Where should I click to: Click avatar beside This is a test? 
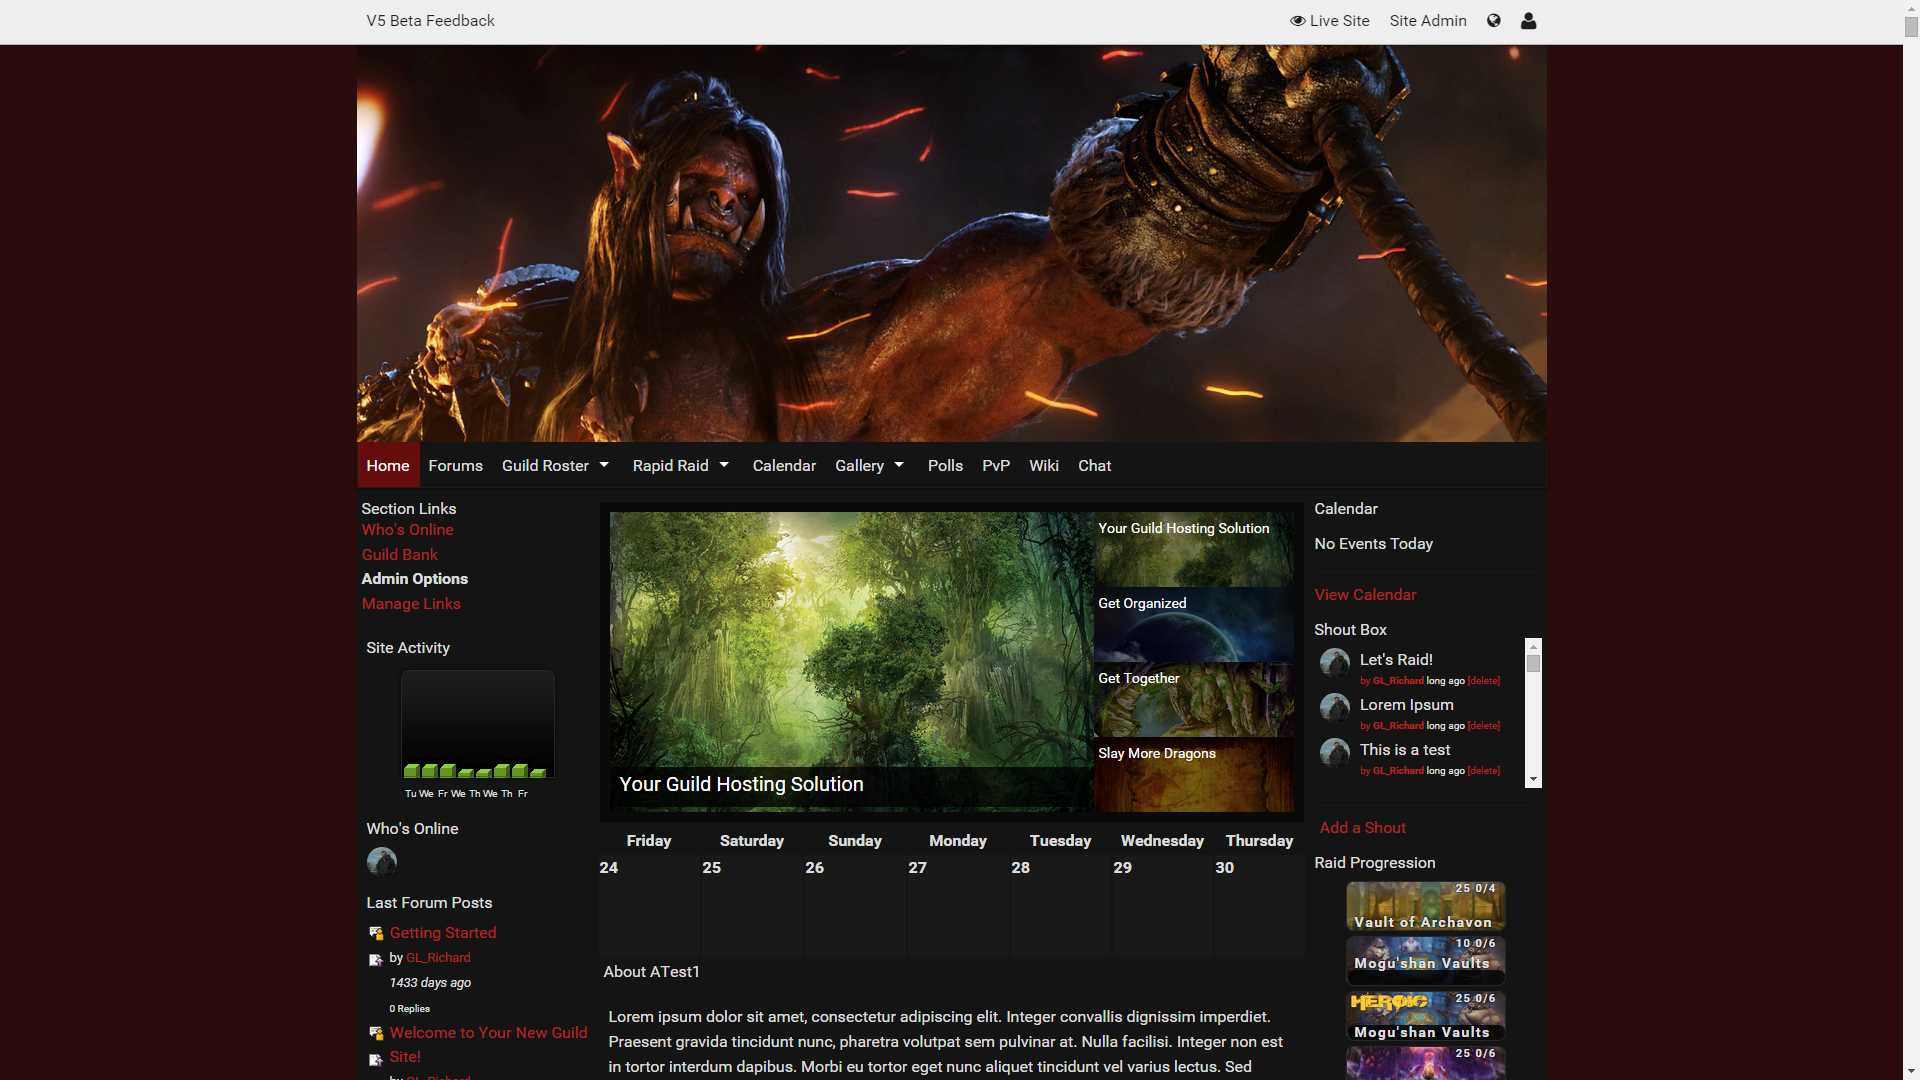1335,752
